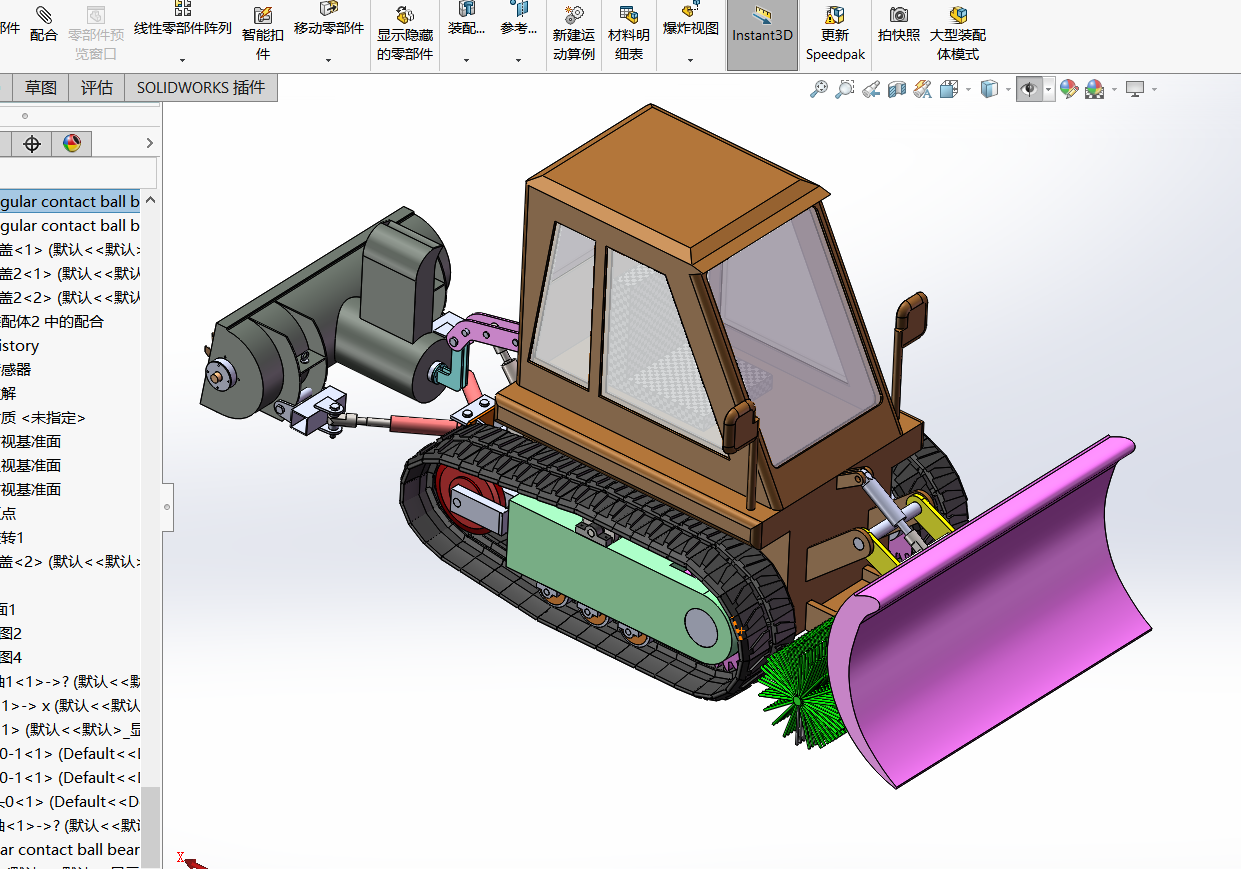Image resolution: width=1241 pixels, height=869 pixels.
Task: Select the tree item '盖2<2> (默认<<默认'
Action: click(x=70, y=298)
